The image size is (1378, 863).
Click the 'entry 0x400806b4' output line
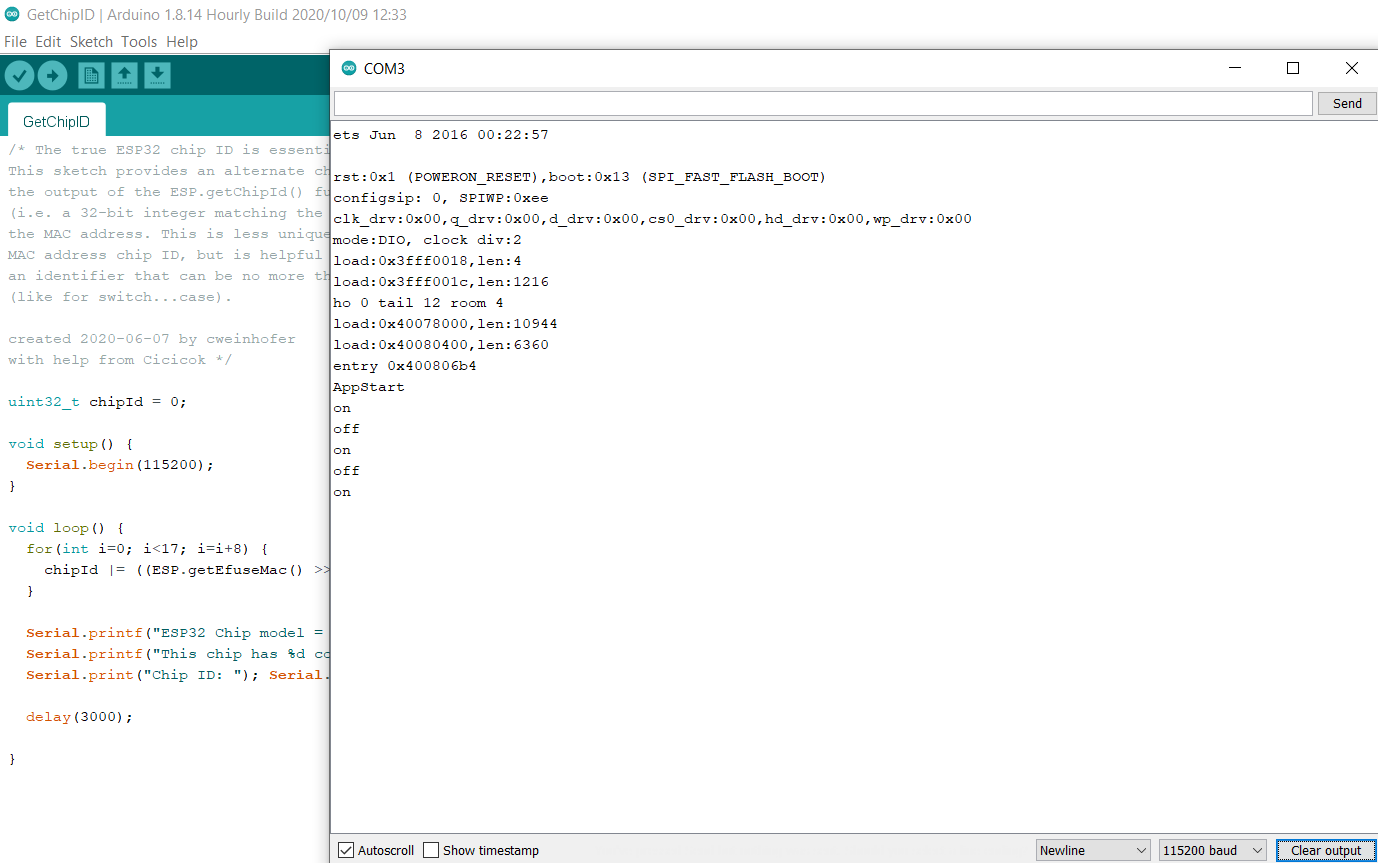coord(405,366)
